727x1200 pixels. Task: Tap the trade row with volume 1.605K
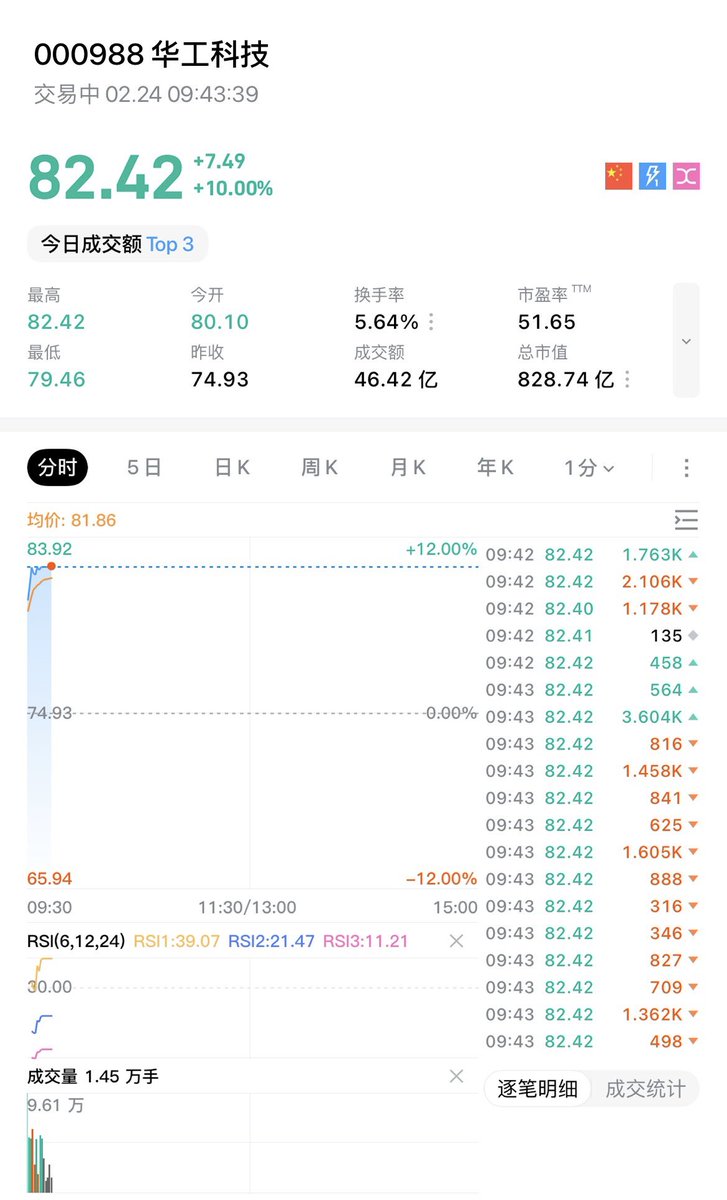click(592, 852)
